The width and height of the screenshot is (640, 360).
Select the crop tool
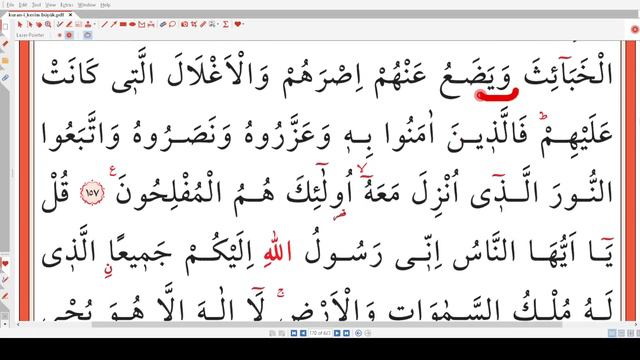coord(193,25)
